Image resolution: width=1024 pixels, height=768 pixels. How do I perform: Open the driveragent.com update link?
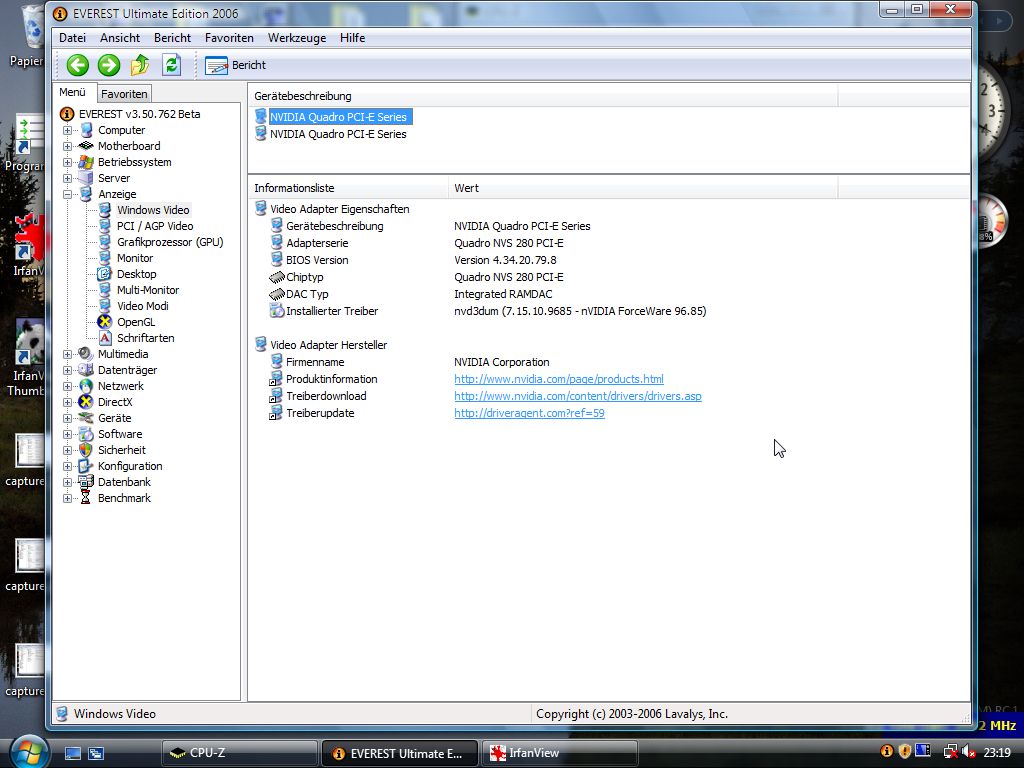click(529, 413)
